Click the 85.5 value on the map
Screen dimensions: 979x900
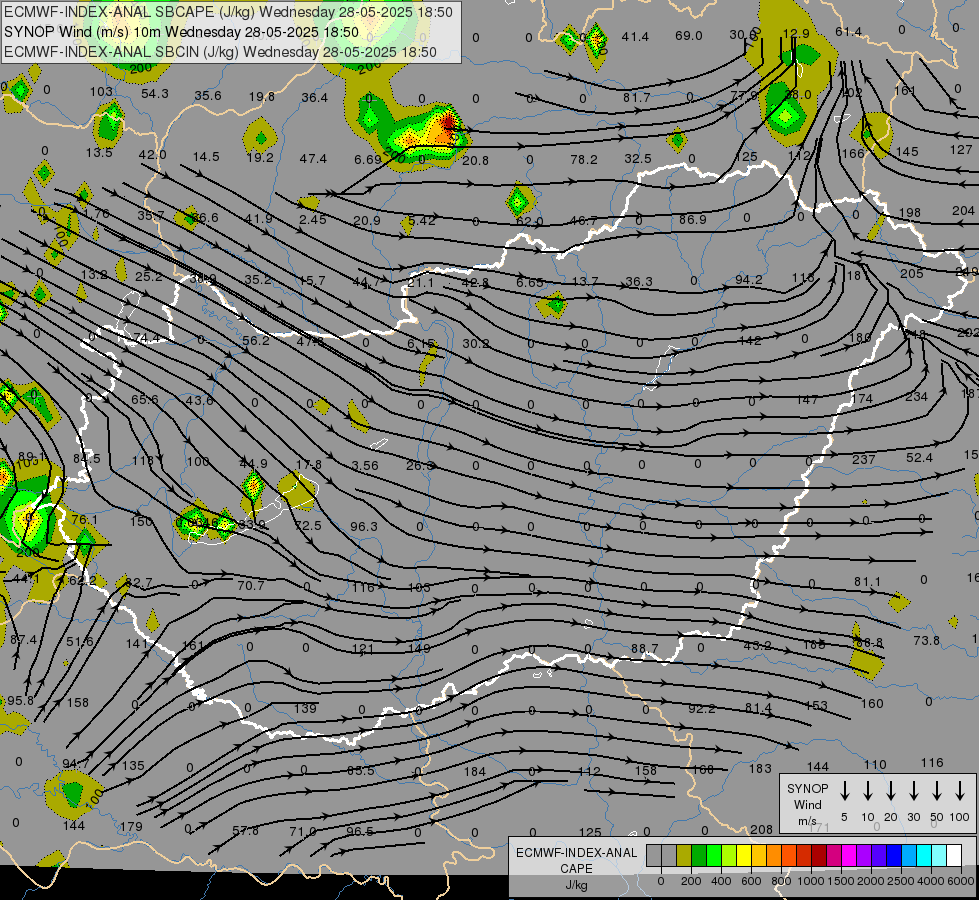click(x=360, y=771)
